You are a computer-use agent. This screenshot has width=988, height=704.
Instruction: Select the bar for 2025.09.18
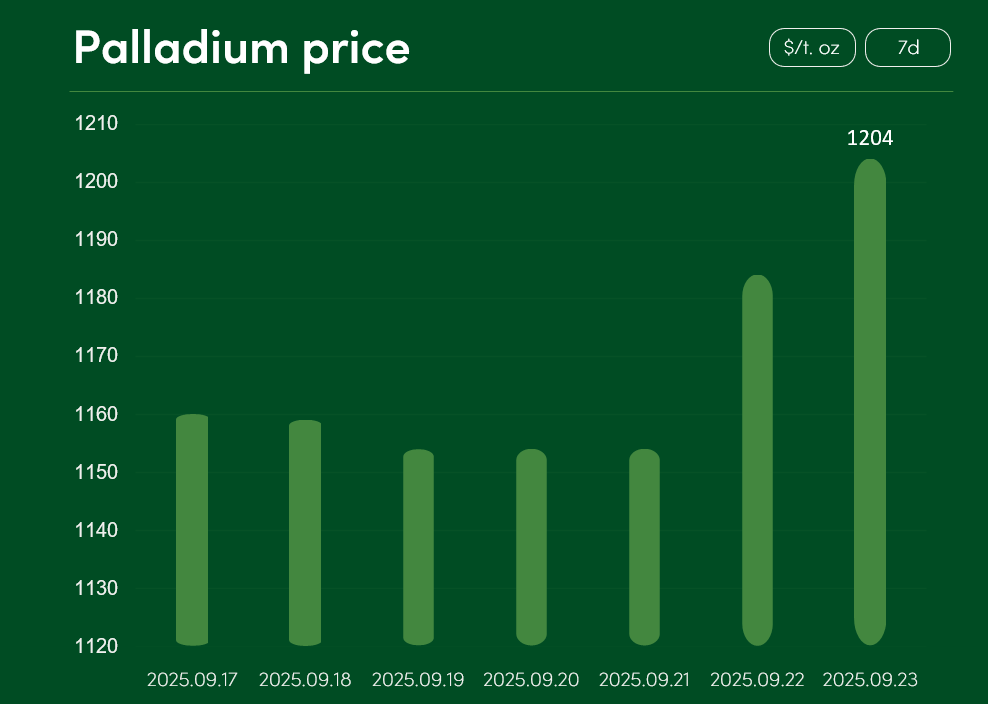click(x=305, y=533)
